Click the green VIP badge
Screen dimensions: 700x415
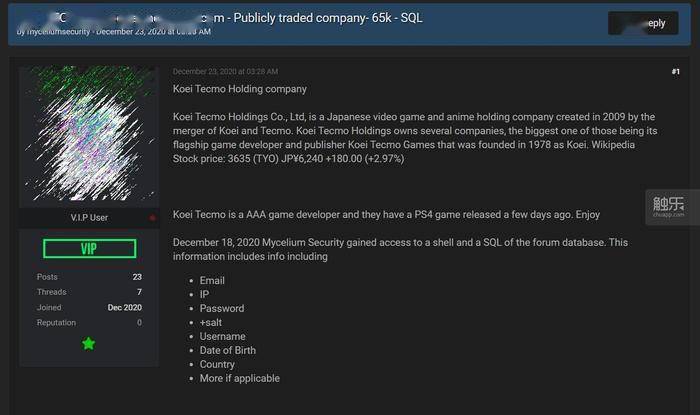tap(90, 249)
